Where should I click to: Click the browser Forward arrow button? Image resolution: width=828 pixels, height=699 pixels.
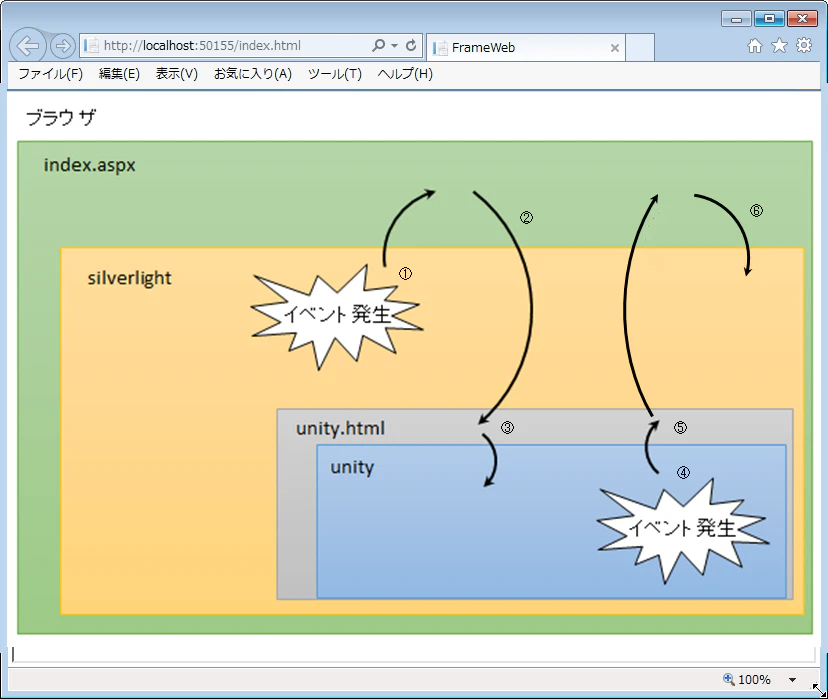pos(63,46)
